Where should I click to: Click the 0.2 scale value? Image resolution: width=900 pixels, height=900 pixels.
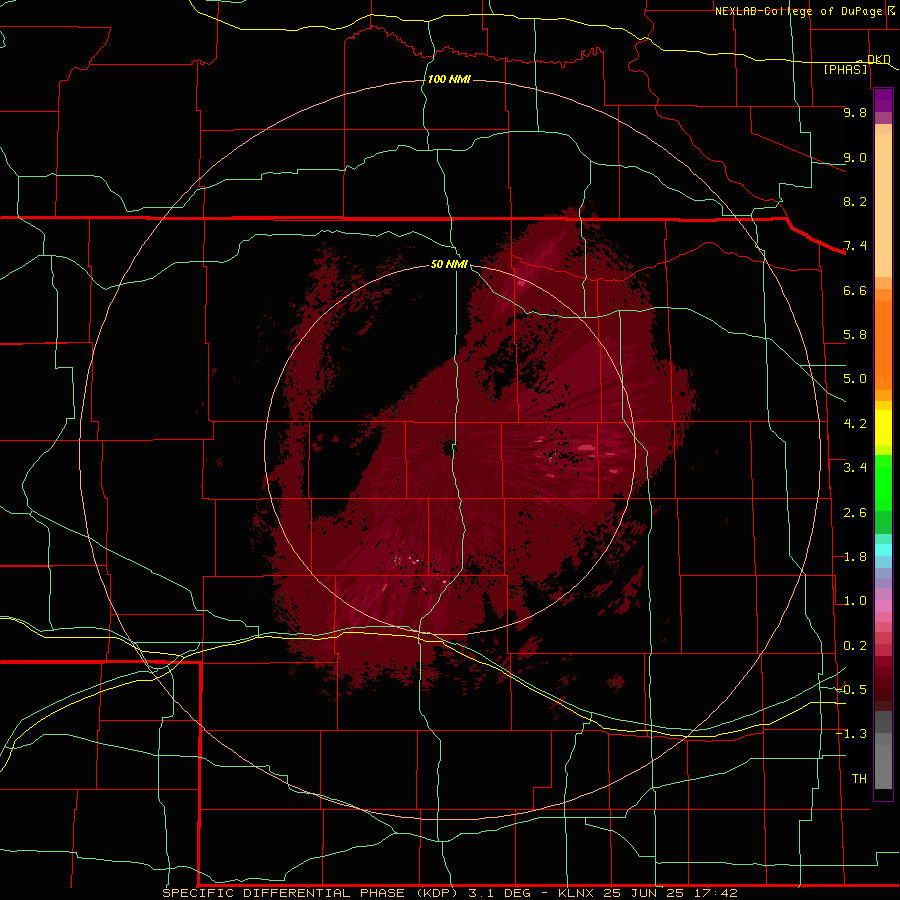click(855, 646)
